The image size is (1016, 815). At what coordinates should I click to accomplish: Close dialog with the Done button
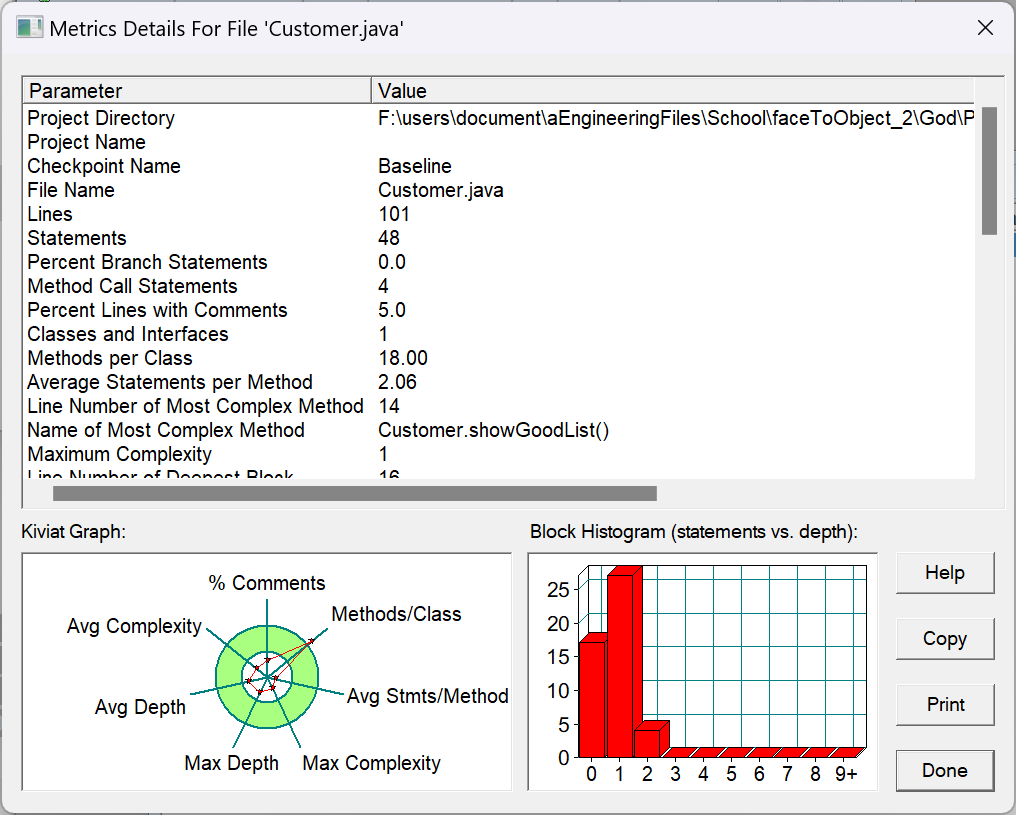tap(945, 771)
